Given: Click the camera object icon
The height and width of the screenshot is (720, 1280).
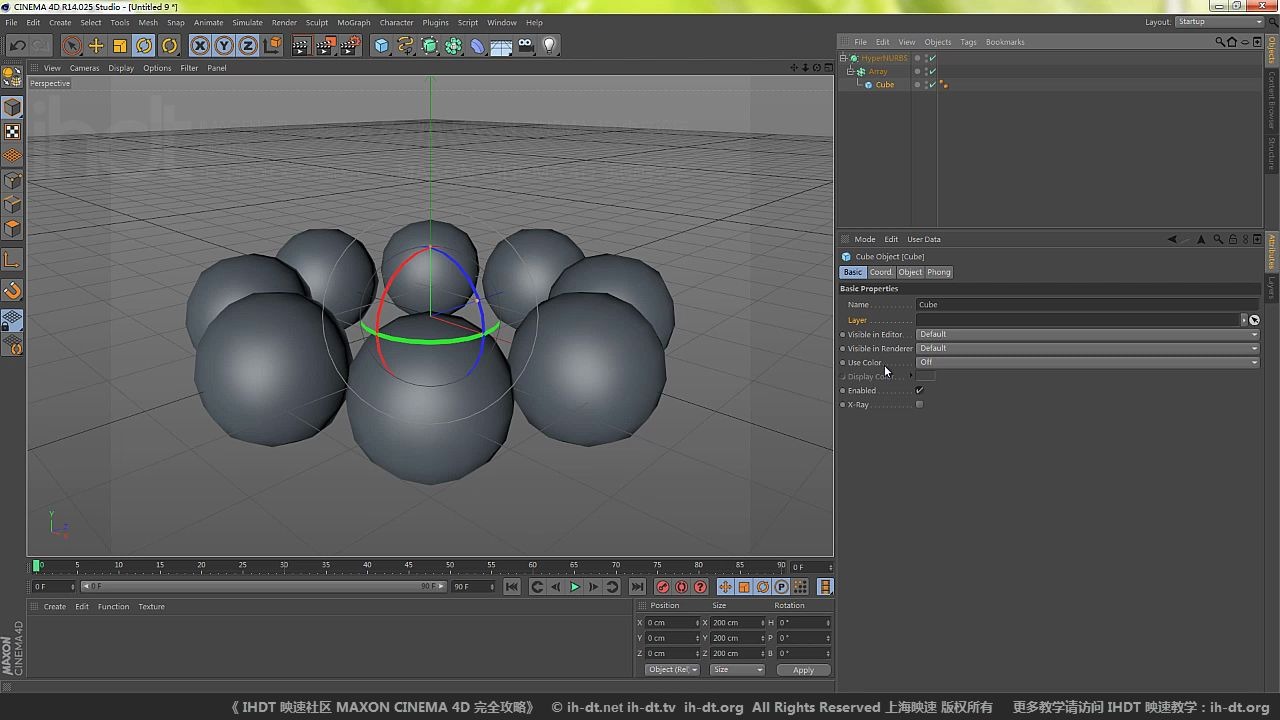Looking at the screenshot, I should pyautogui.click(x=526, y=46).
